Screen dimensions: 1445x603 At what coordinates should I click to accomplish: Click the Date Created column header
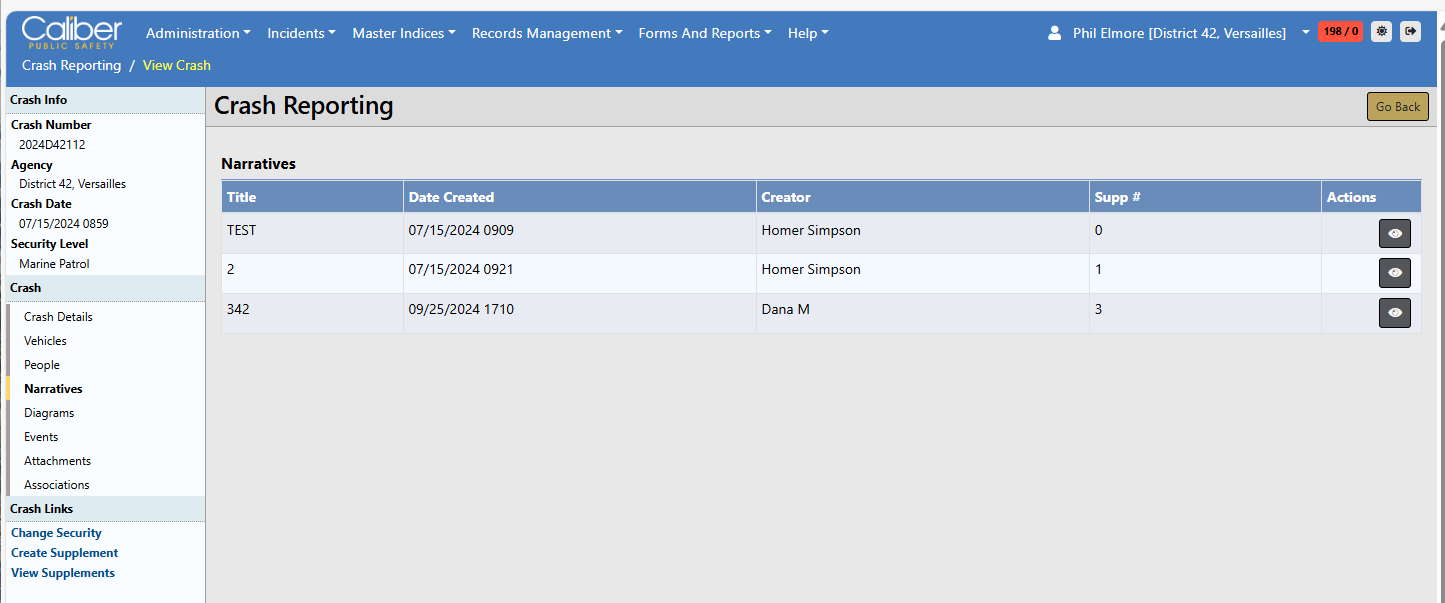pyautogui.click(x=451, y=197)
